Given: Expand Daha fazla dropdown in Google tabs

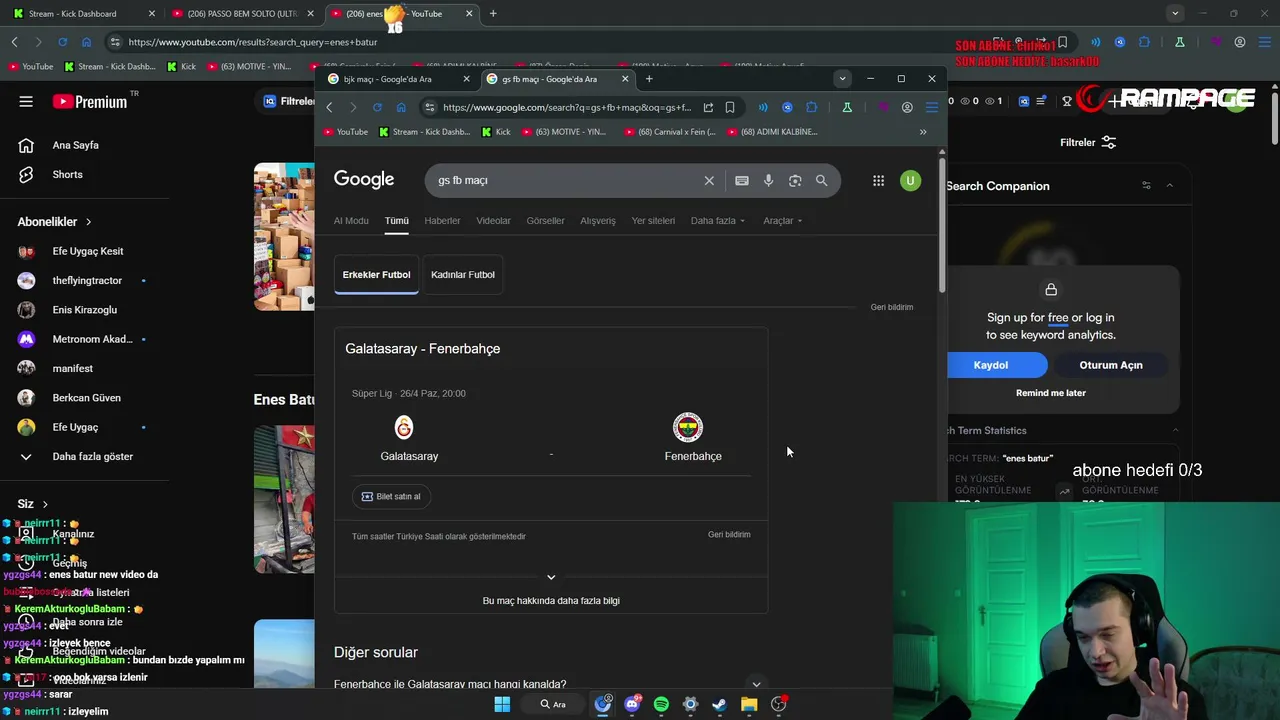Looking at the screenshot, I should 718,221.
